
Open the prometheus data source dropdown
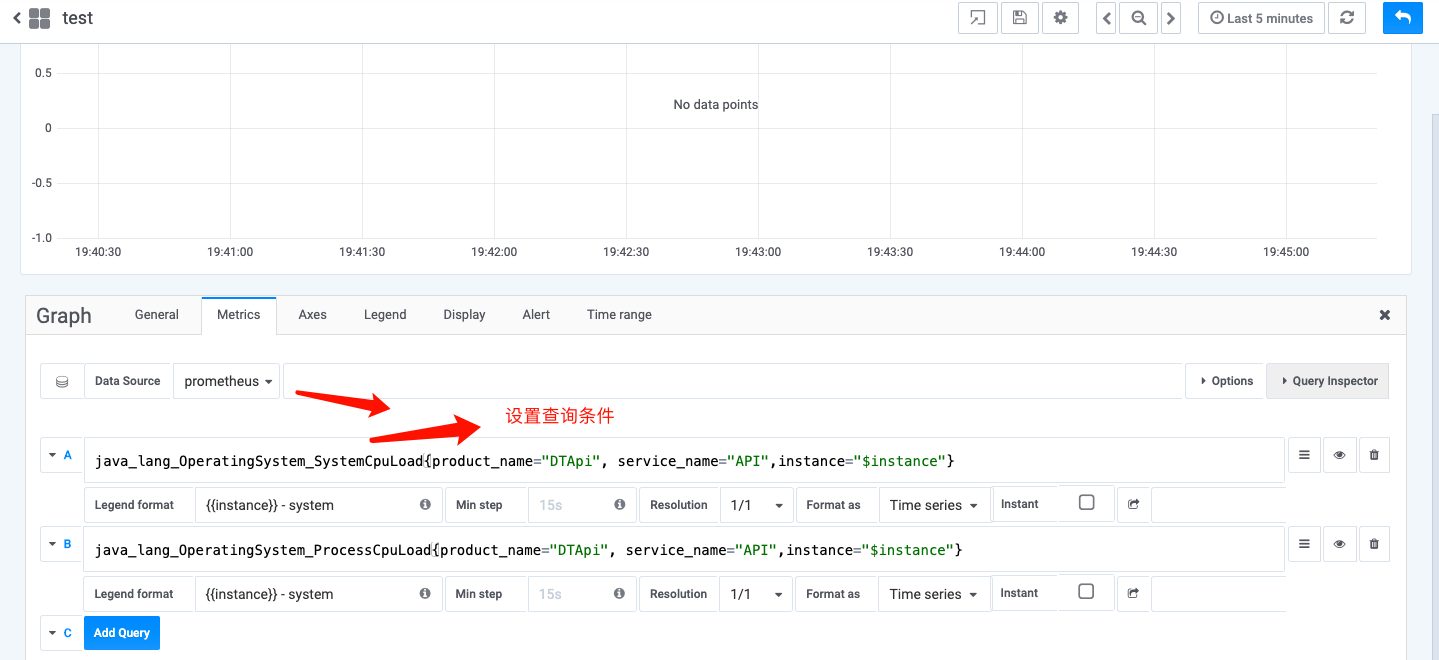click(228, 381)
